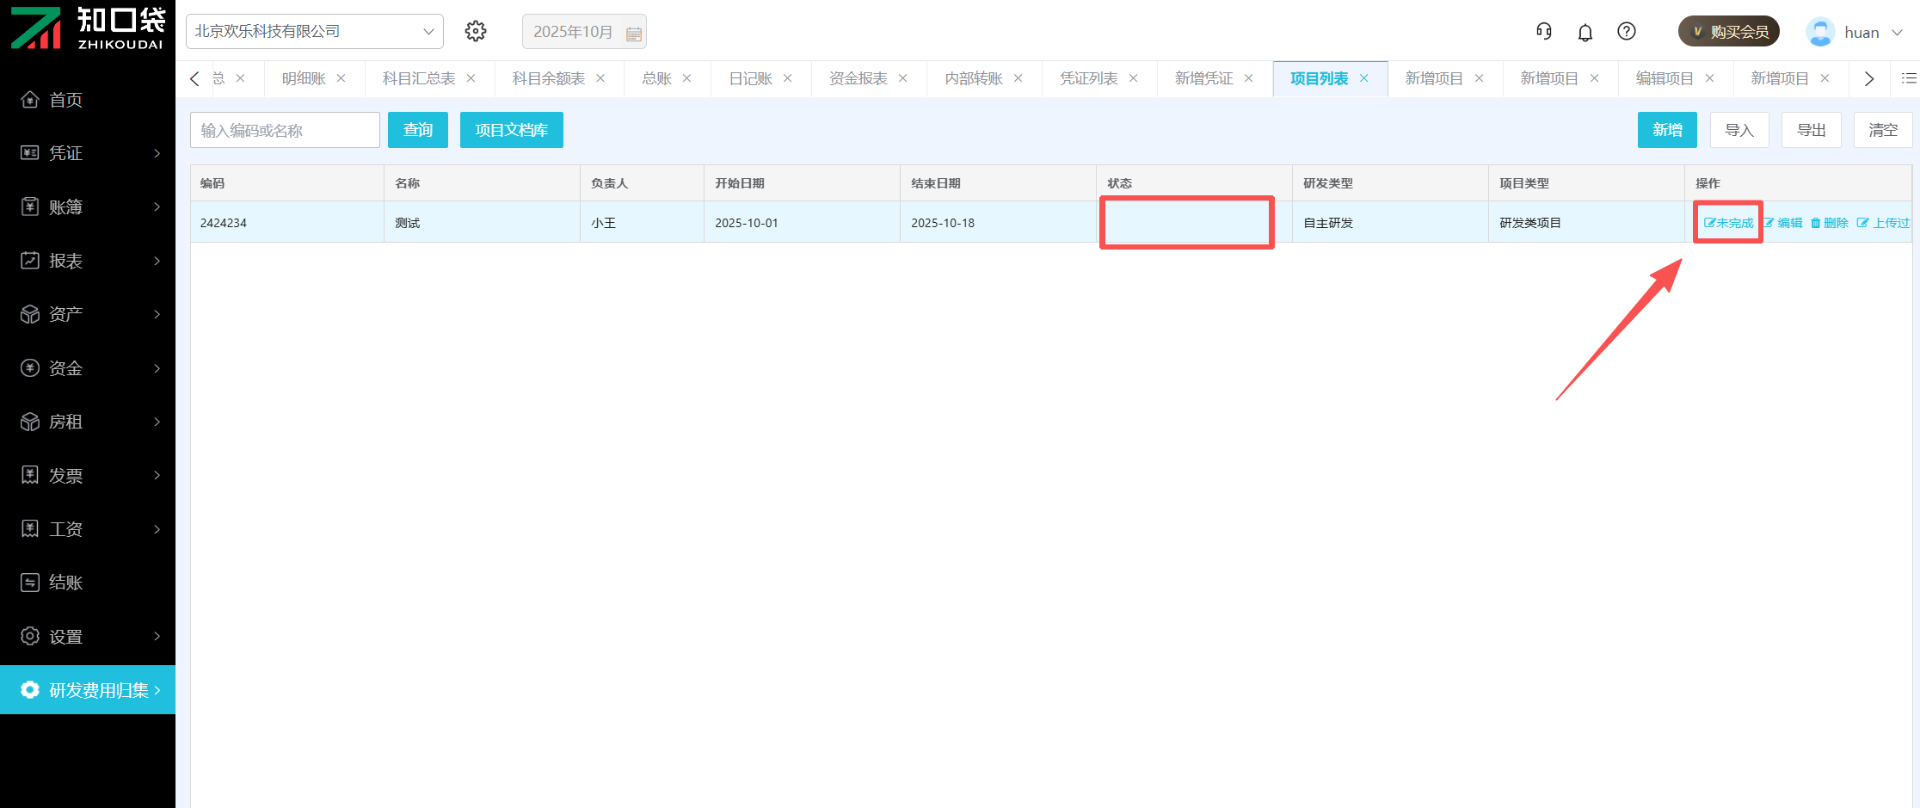Open the tab list menu icon
The height and width of the screenshot is (808, 1920).
click(1908, 78)
